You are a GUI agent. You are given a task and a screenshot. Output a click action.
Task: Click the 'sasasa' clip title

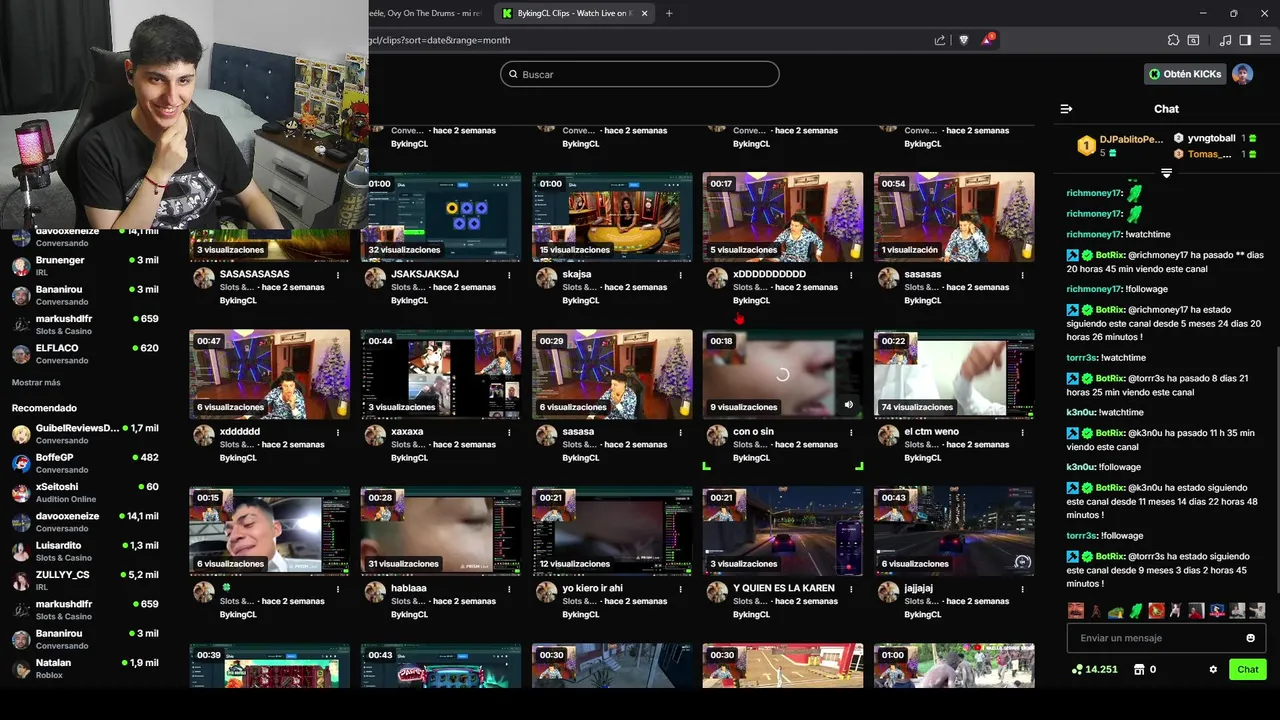point(579,432)
